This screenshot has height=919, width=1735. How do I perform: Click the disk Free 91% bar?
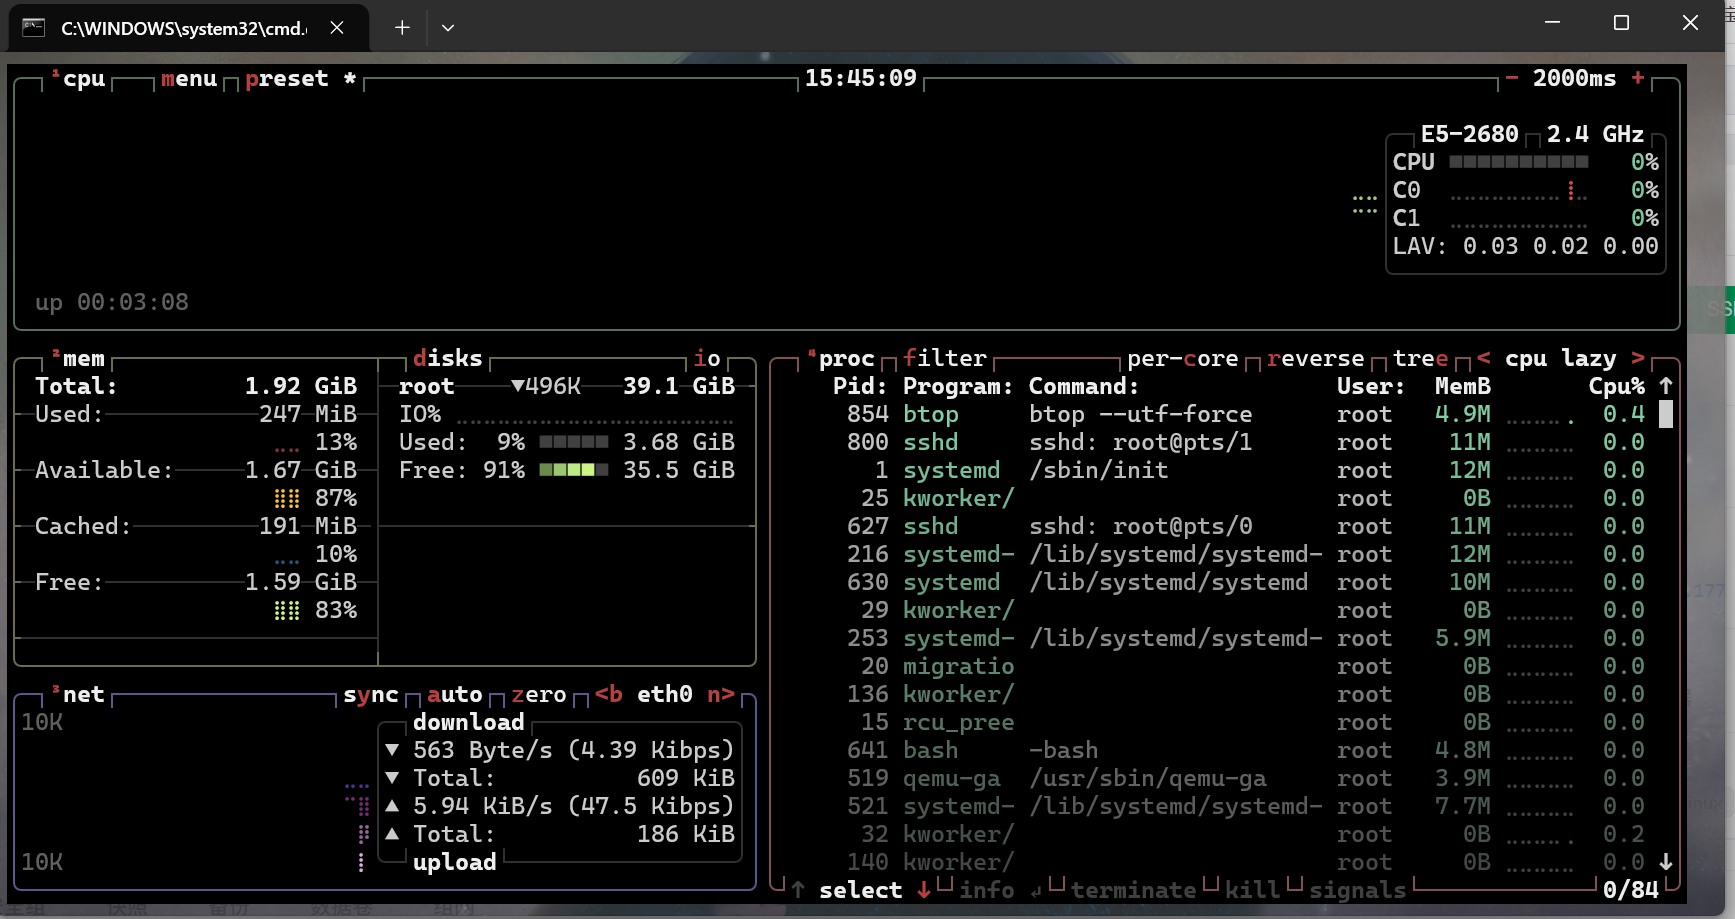[574, 470]
